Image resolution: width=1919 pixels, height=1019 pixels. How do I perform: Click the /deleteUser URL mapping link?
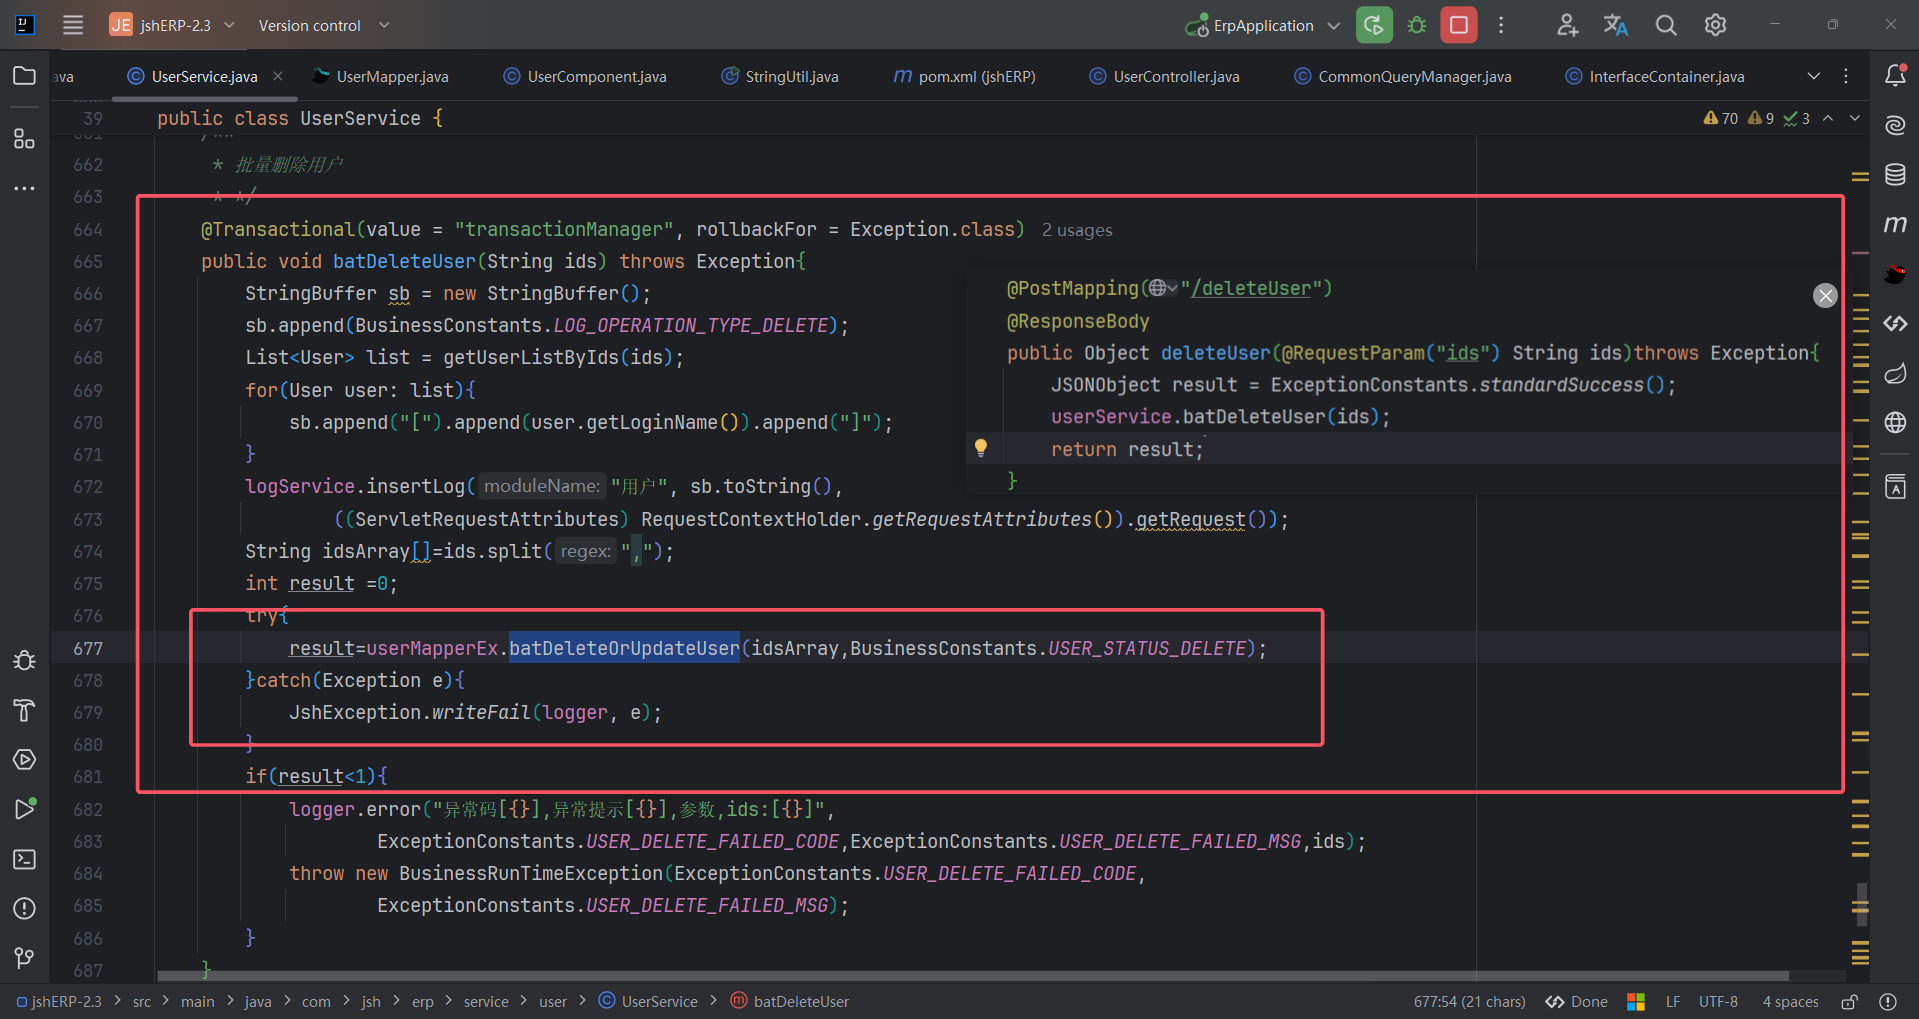pos(1250,288)
